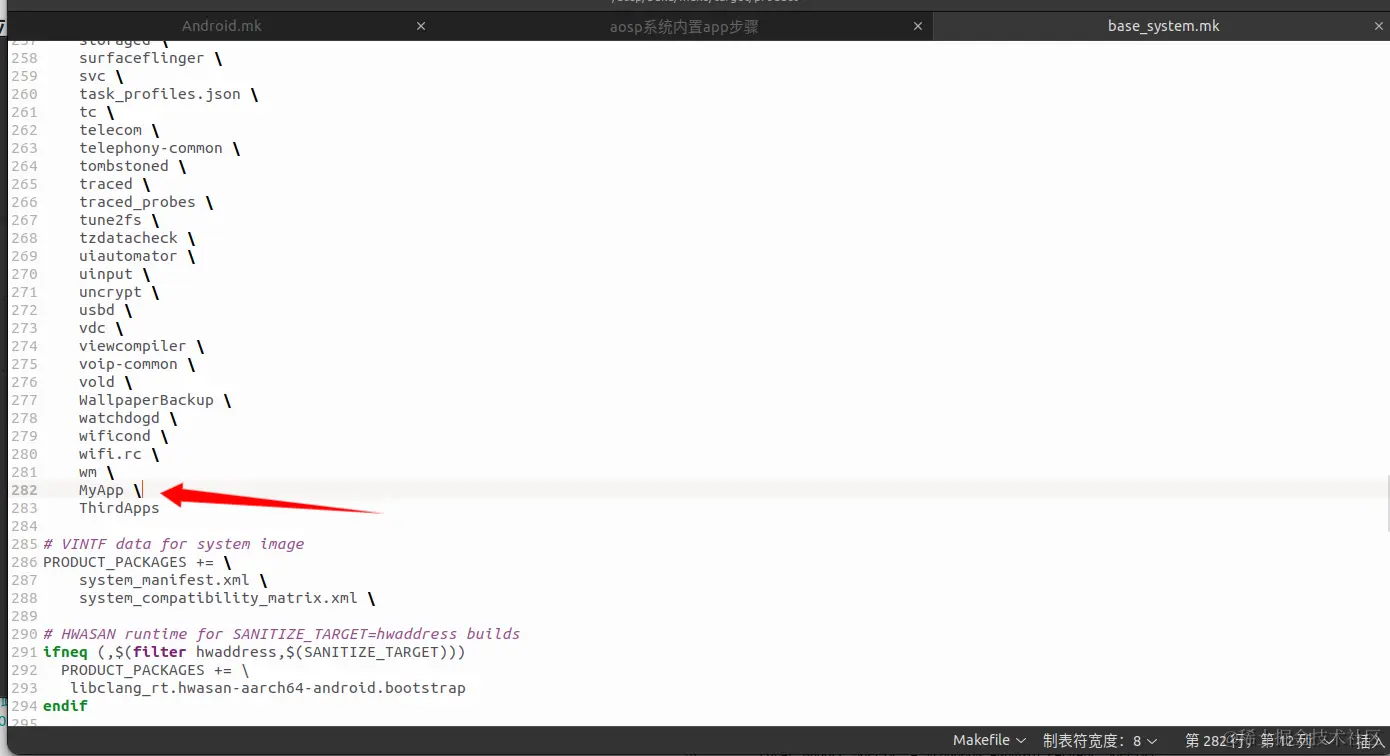Click the ifneq keyword on line 291

[x=65, y=652]
